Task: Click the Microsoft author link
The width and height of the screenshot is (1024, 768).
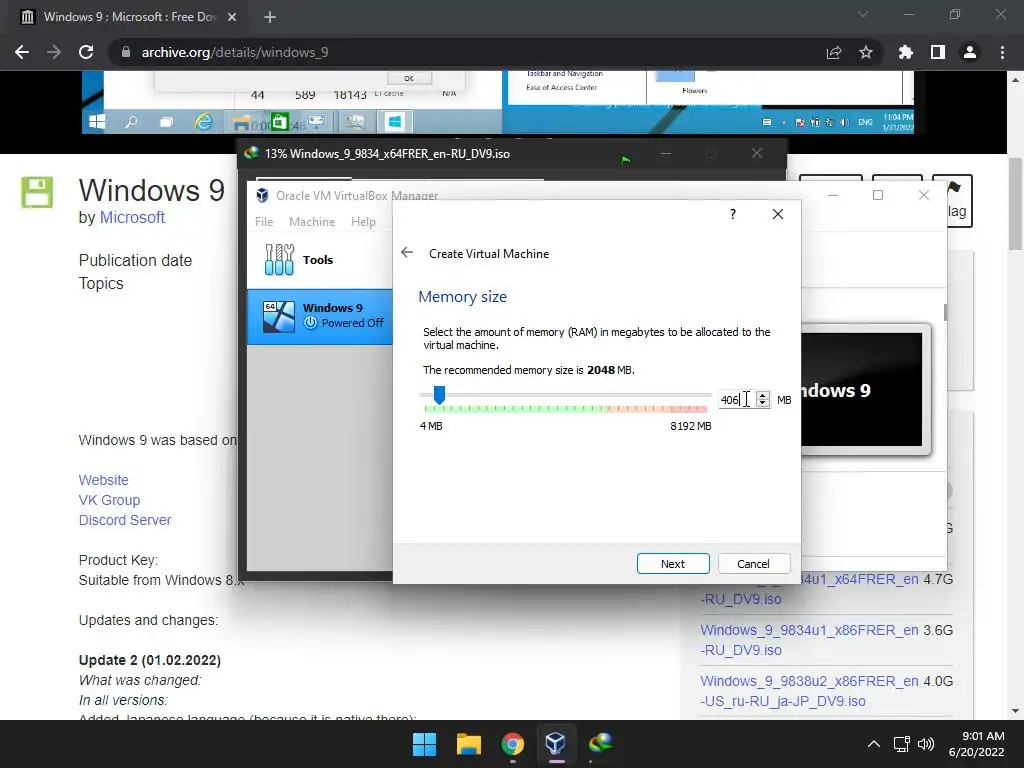Action: point(132,217)
